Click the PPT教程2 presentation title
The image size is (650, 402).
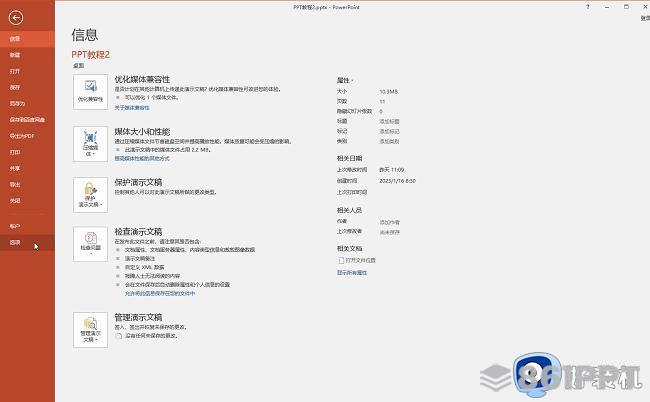[91, 55]
